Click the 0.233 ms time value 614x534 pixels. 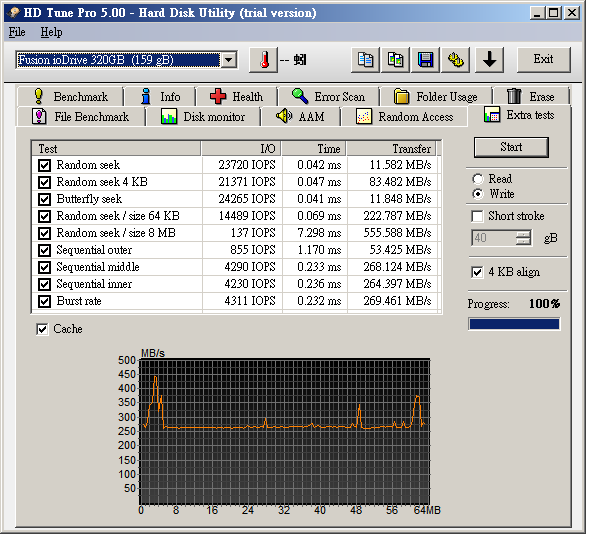(319, 267)
